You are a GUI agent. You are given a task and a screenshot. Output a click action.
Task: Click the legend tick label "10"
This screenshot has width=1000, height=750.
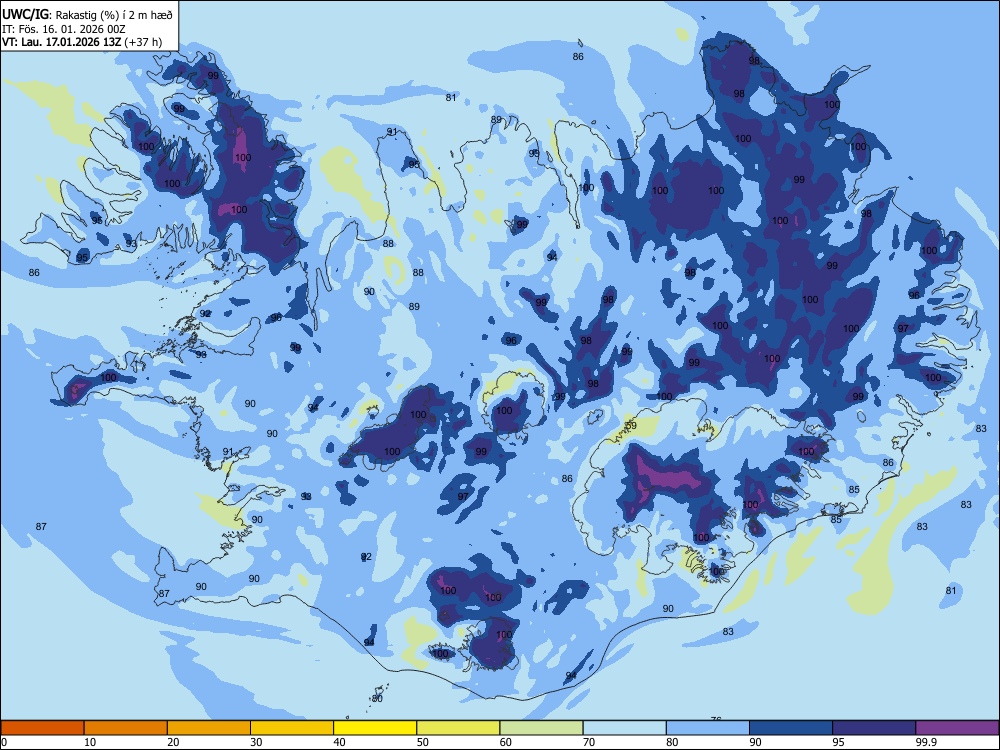(x=90, y=742)
